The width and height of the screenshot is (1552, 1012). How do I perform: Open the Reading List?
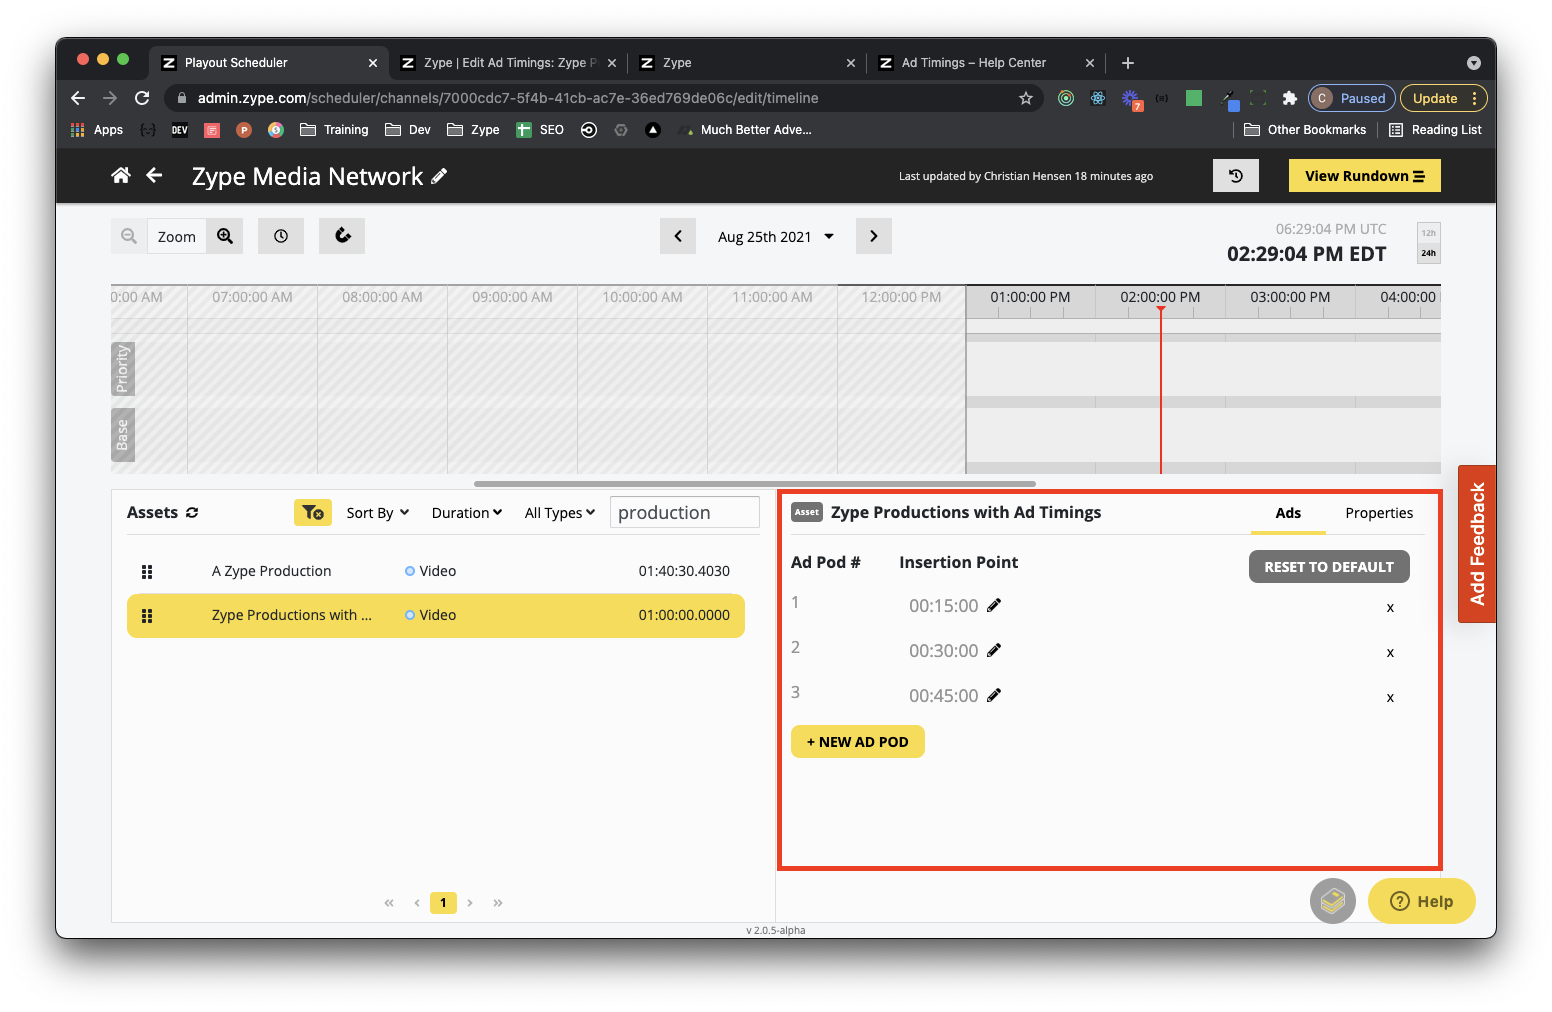point(1435,130)
